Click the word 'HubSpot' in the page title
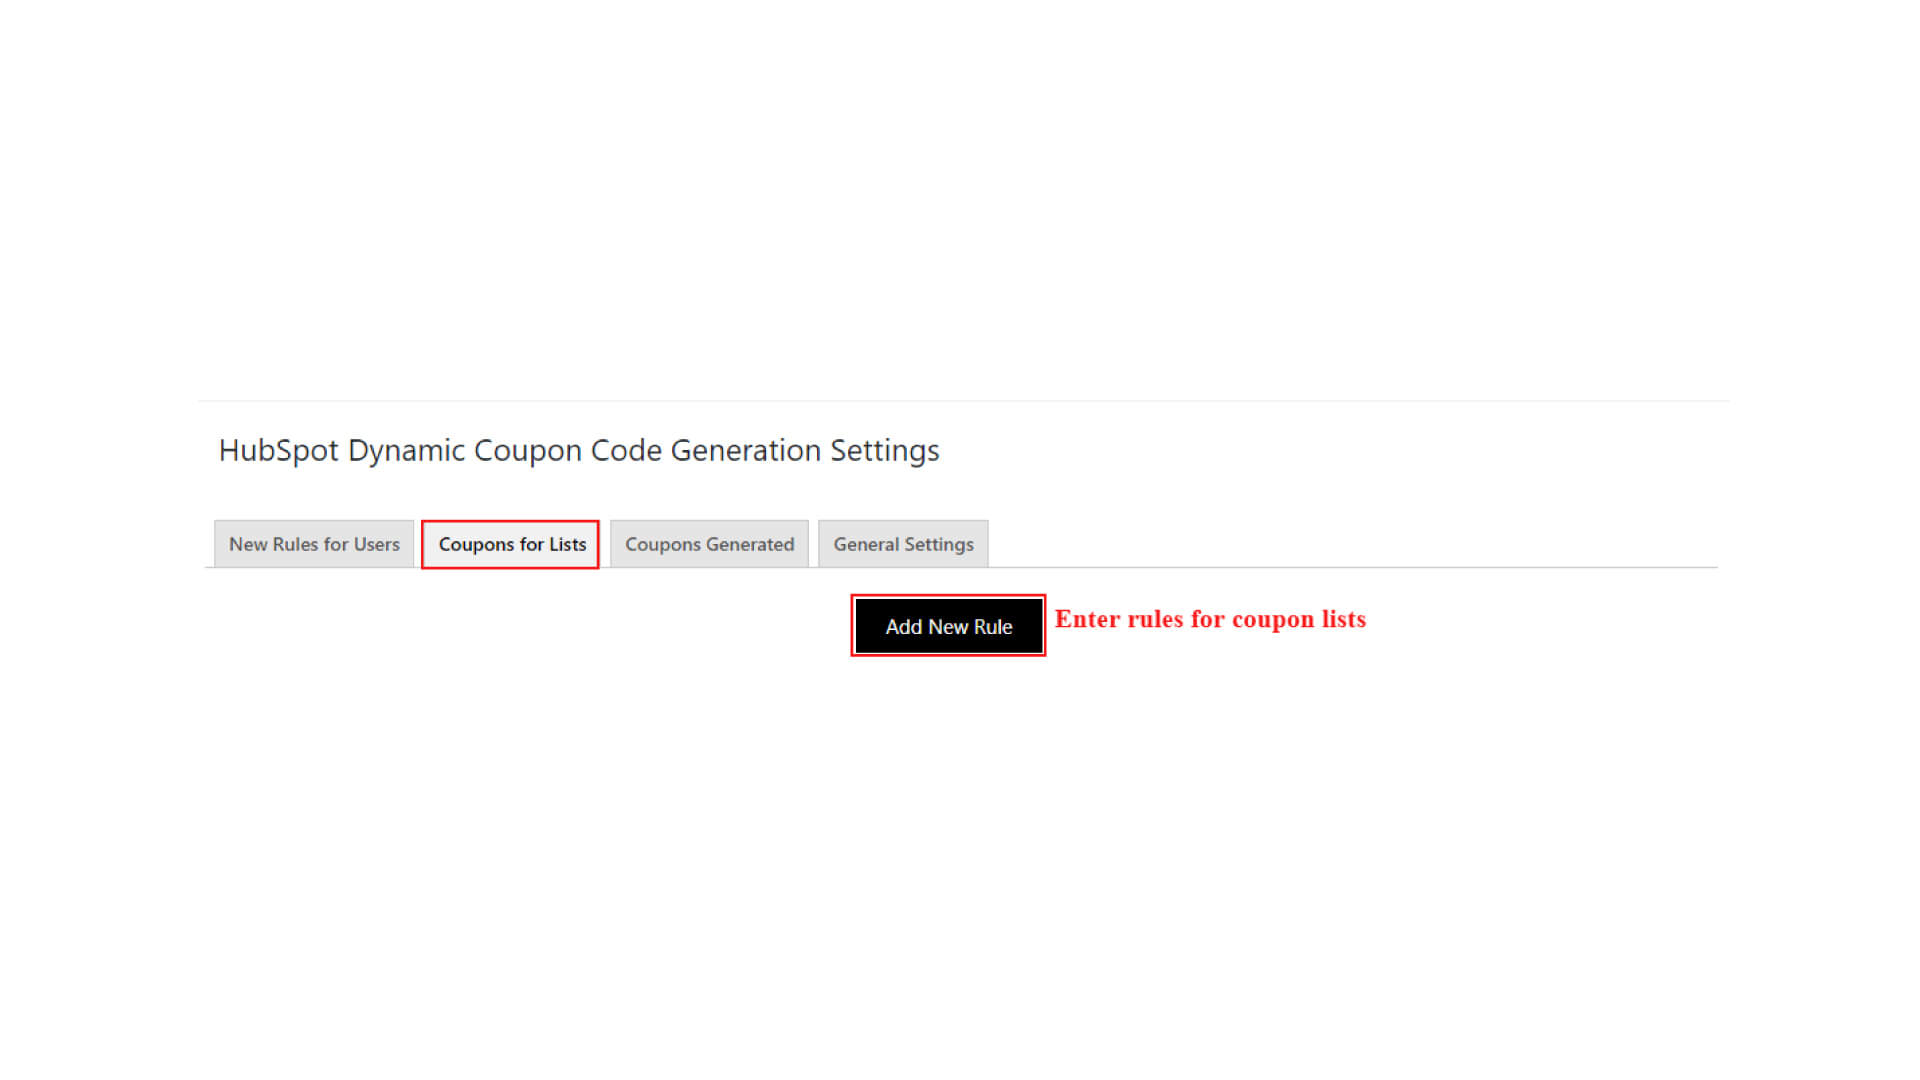The image size is (1920, 1080). pos(279,451)
